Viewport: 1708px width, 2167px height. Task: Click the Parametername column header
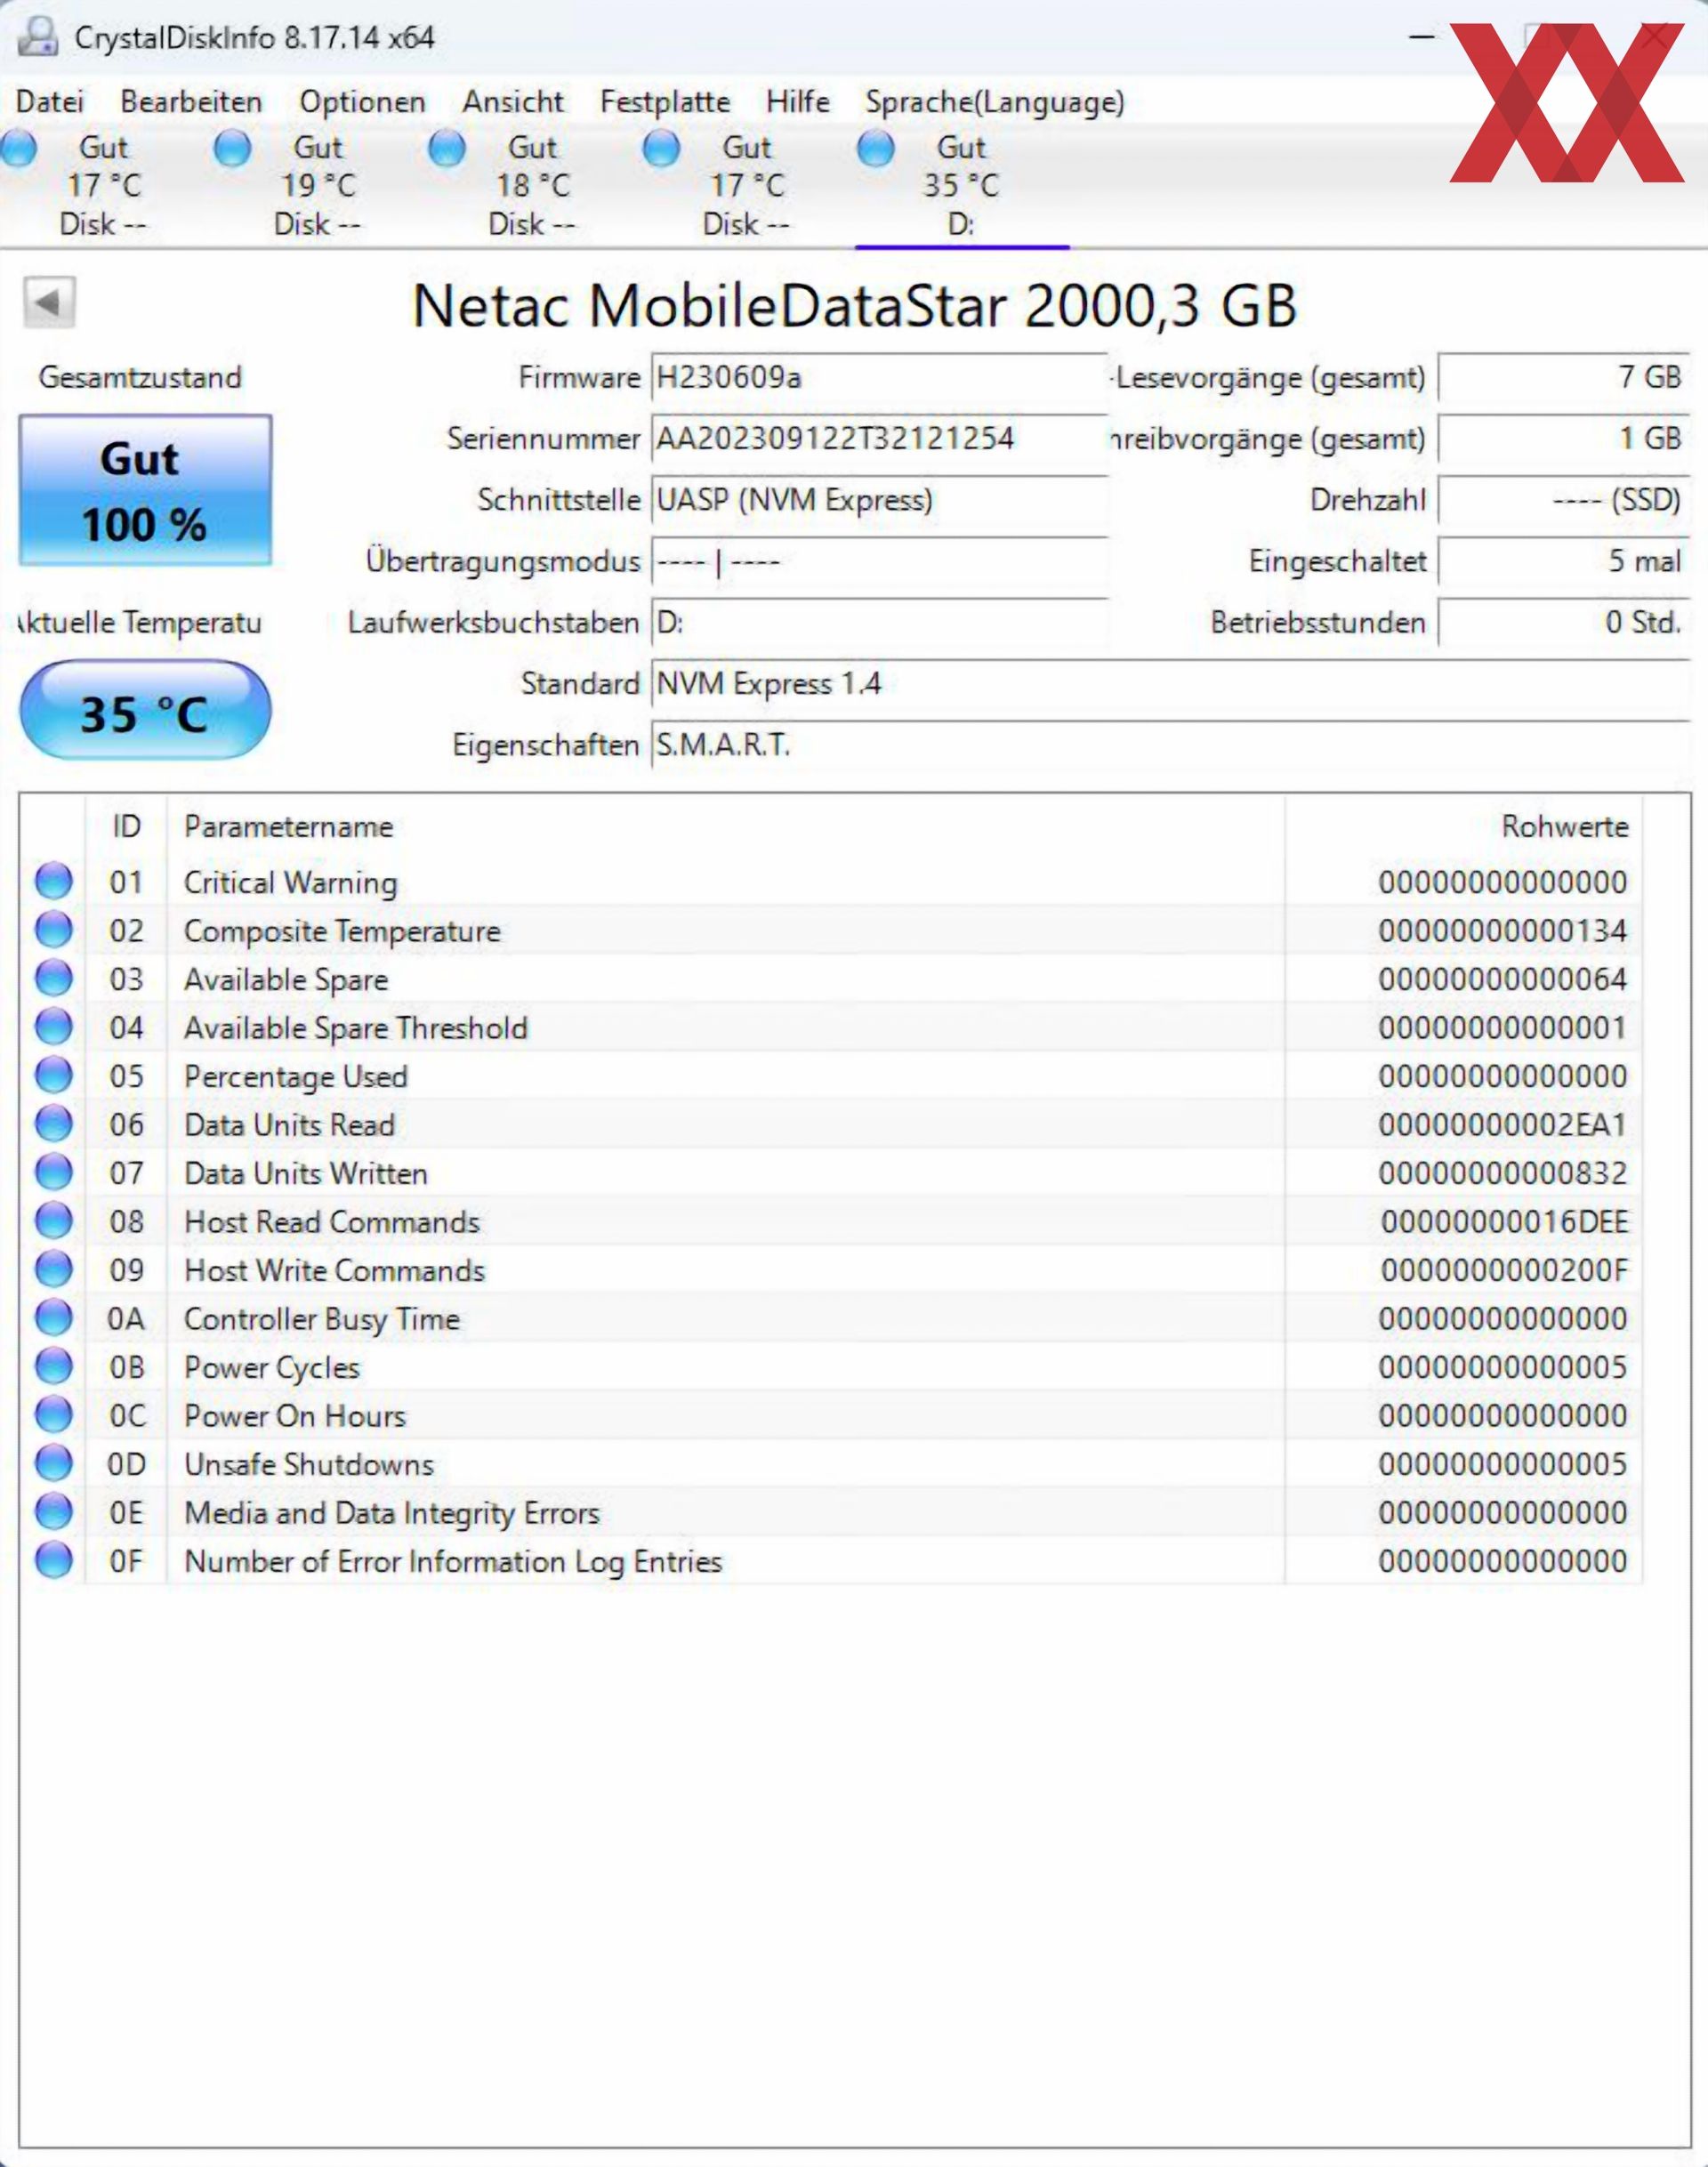pyautogui.click(x=288, y=827)
